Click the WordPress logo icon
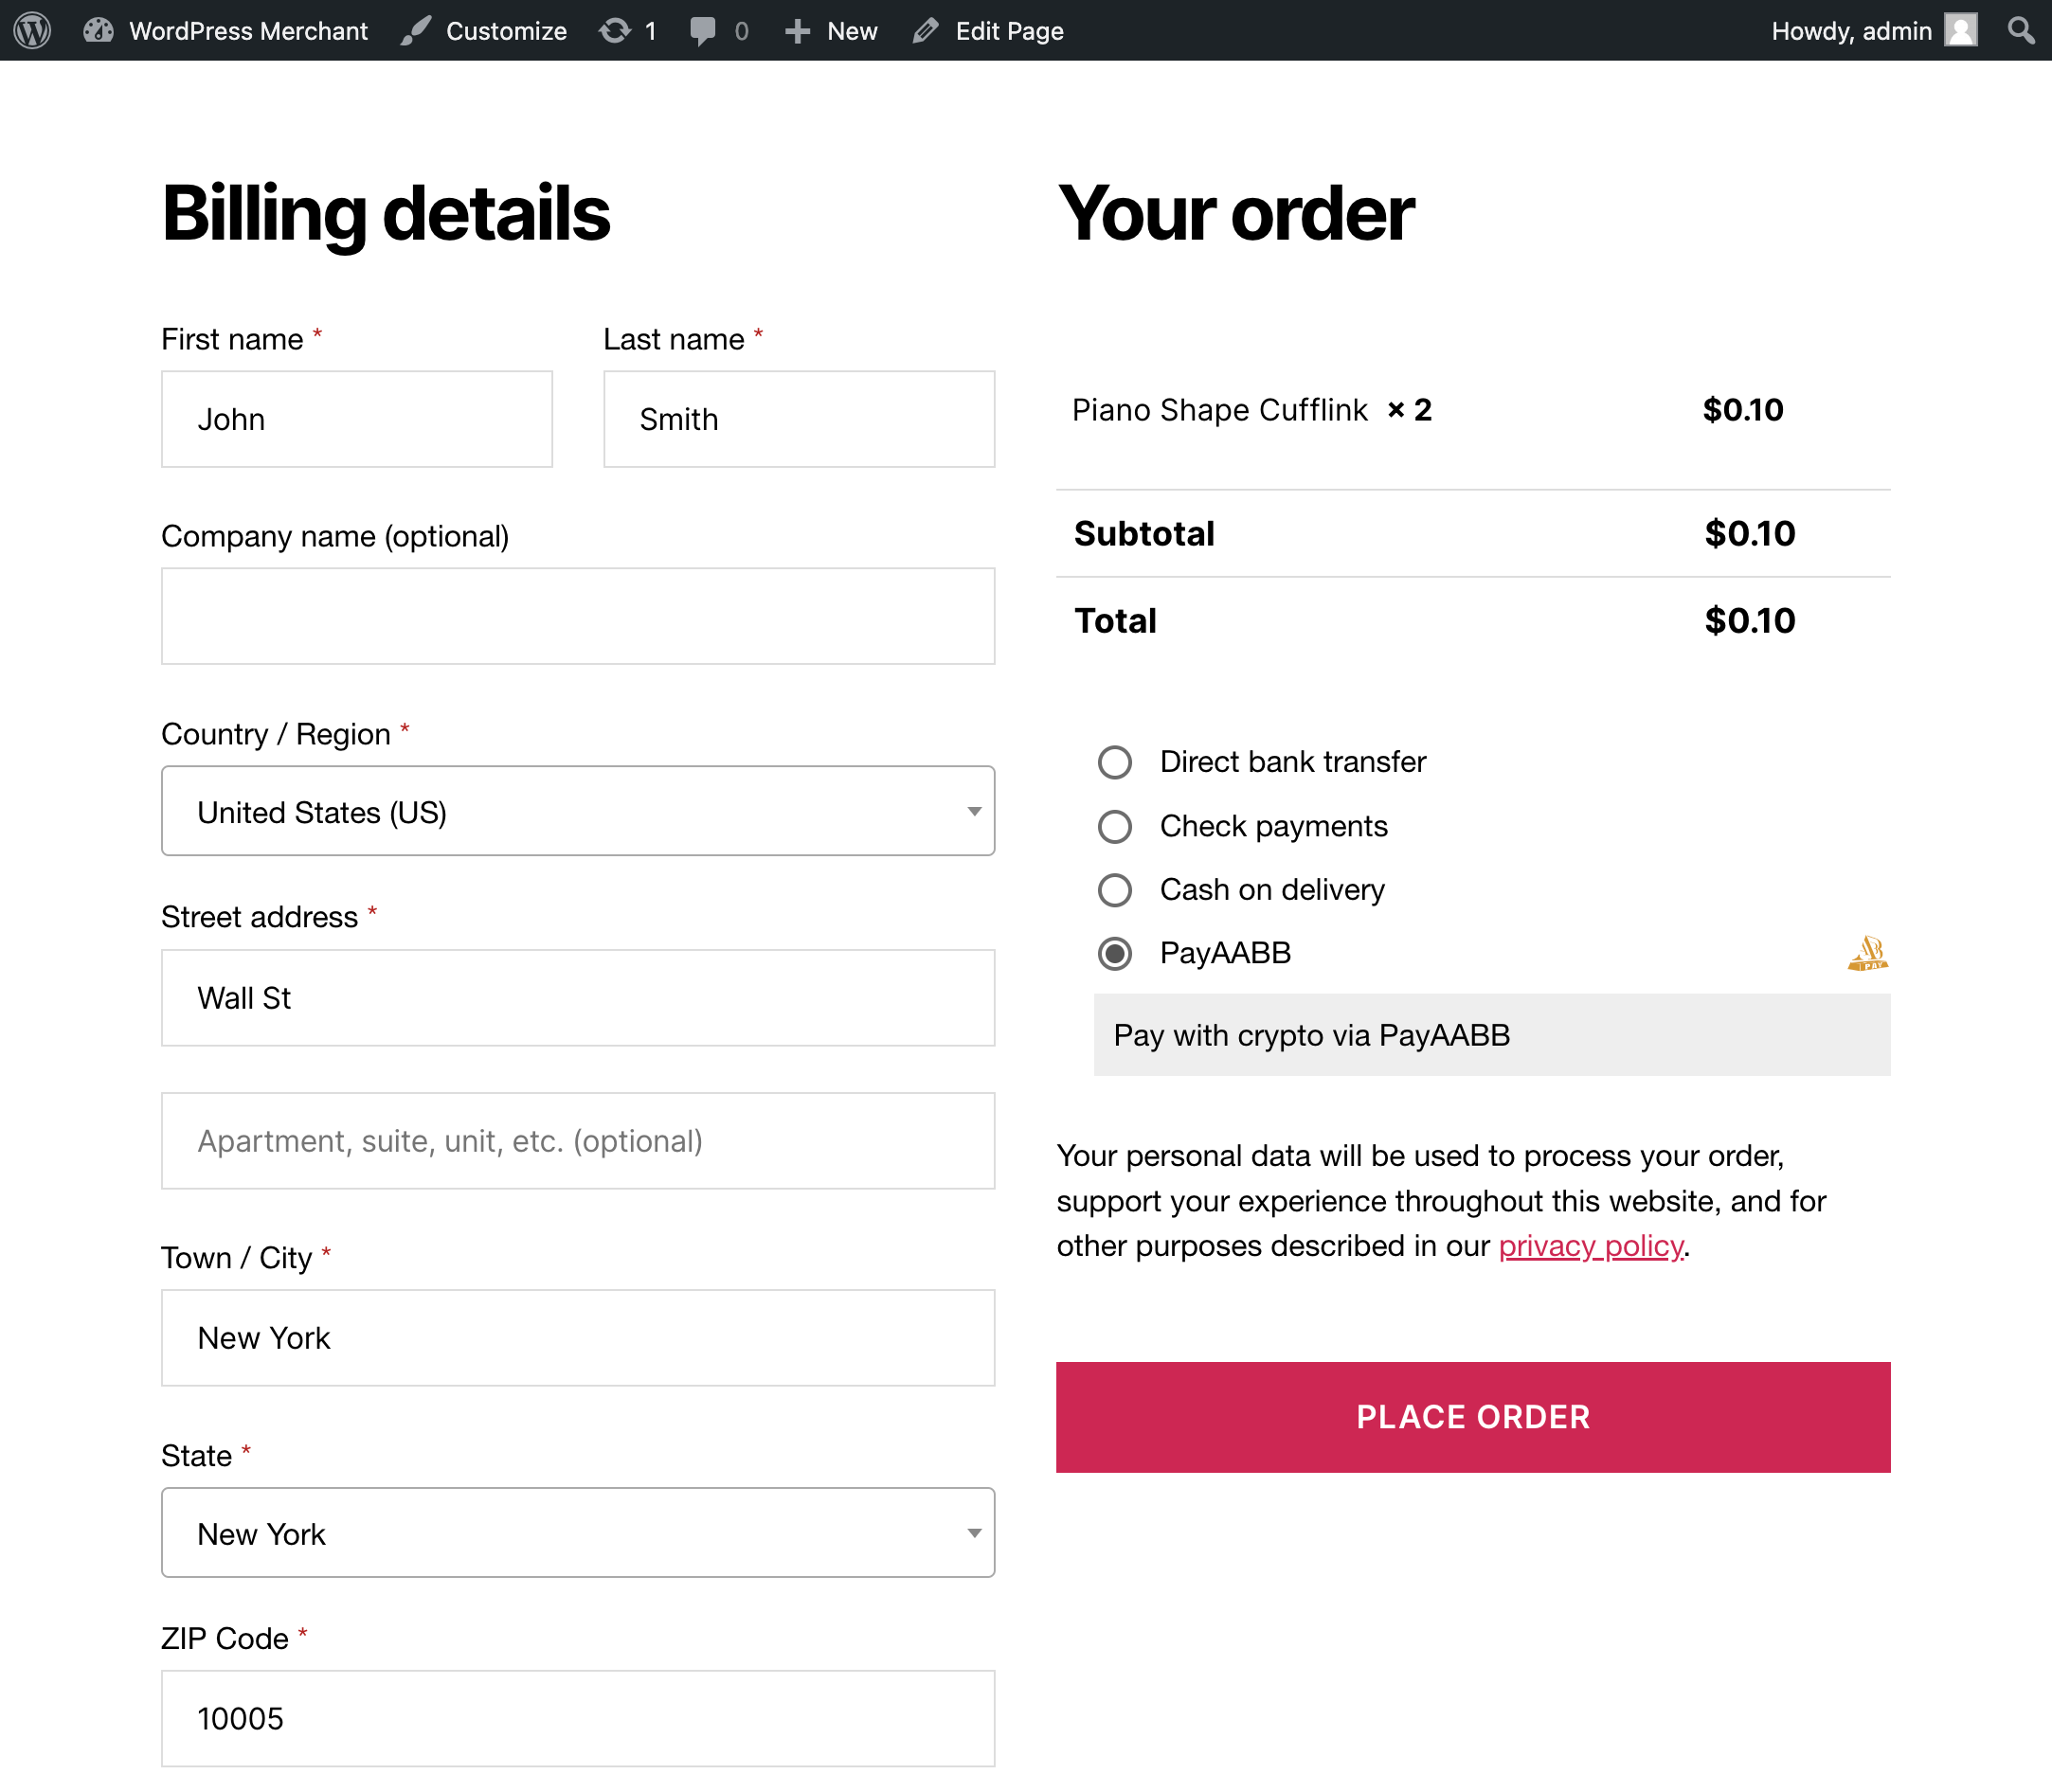 pyautogui.click(x=32, y=30)
